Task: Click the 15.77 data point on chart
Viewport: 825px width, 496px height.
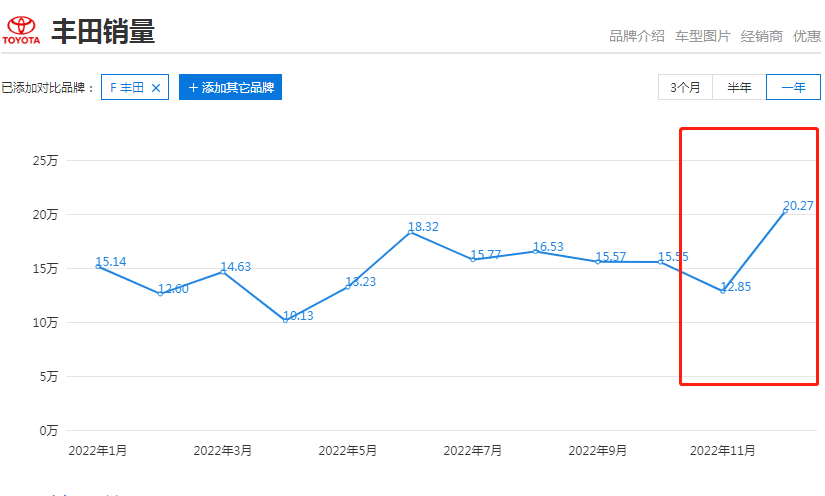Action: 472,260
